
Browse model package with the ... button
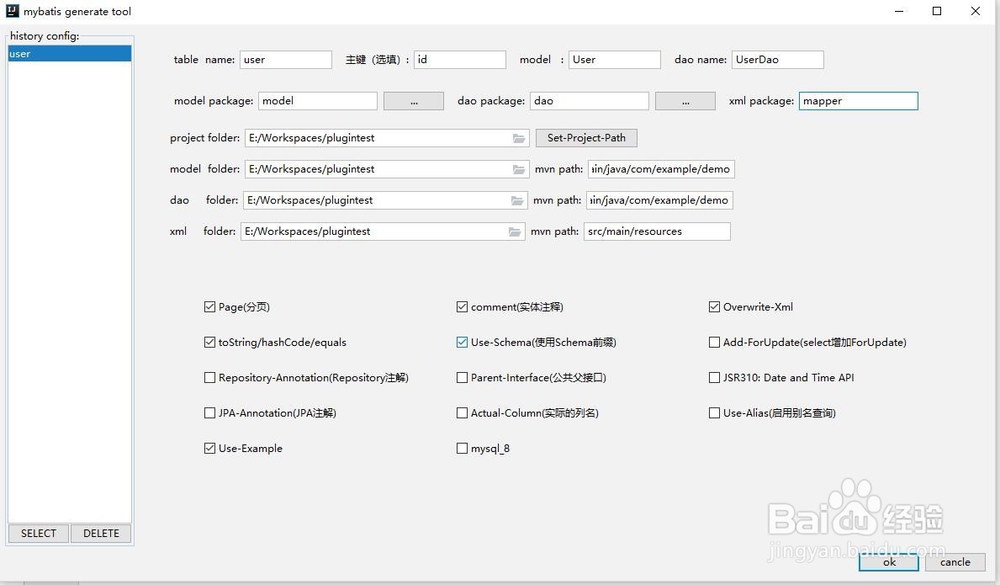click(413, 101)
